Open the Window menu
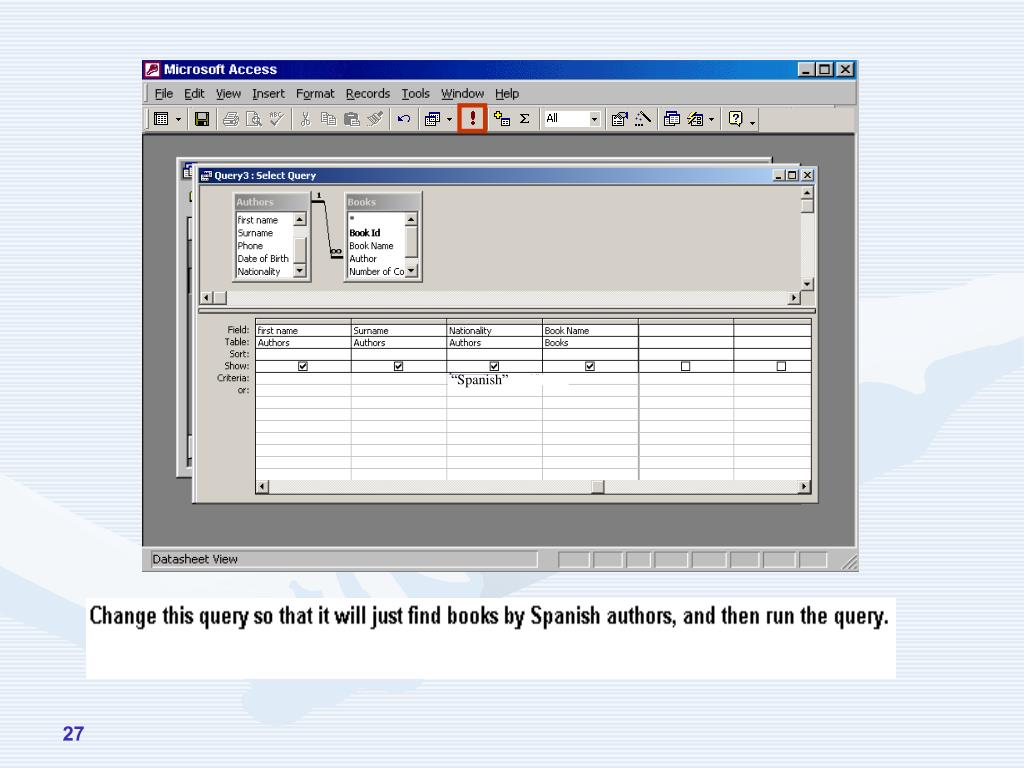 tap(462, 94)
